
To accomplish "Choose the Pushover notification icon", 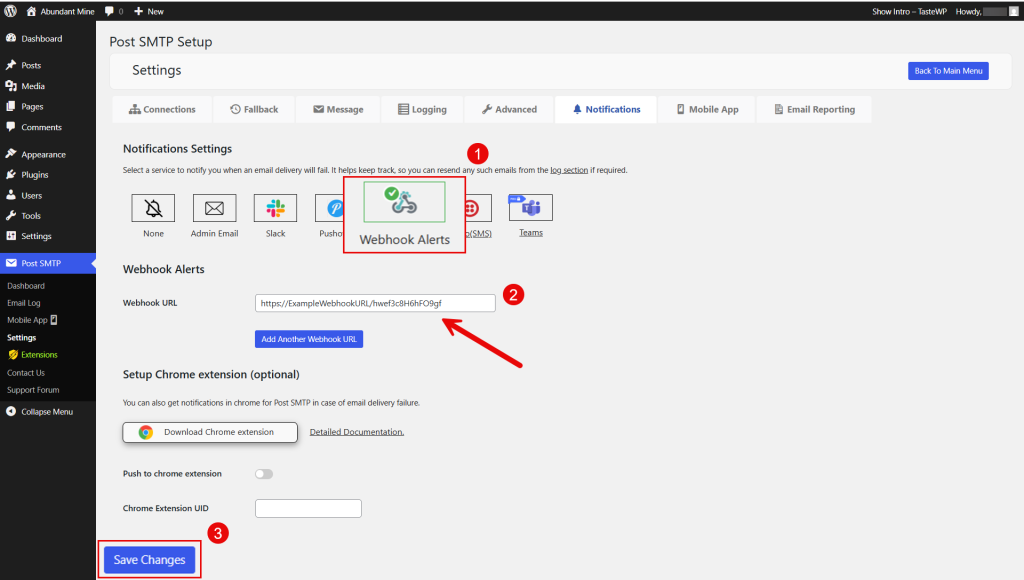I will (x=329, y=208).
